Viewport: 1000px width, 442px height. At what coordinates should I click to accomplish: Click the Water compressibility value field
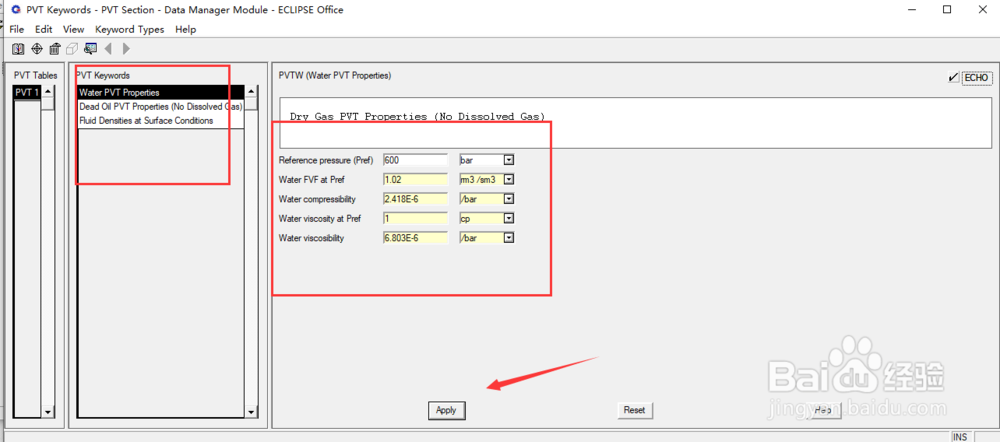pos(416,199)
